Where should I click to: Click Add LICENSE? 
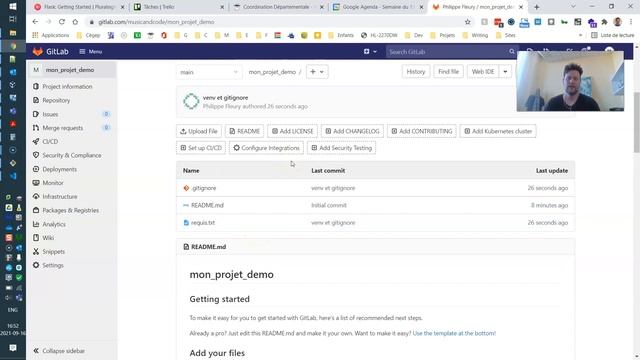click(x=293, y=131)
